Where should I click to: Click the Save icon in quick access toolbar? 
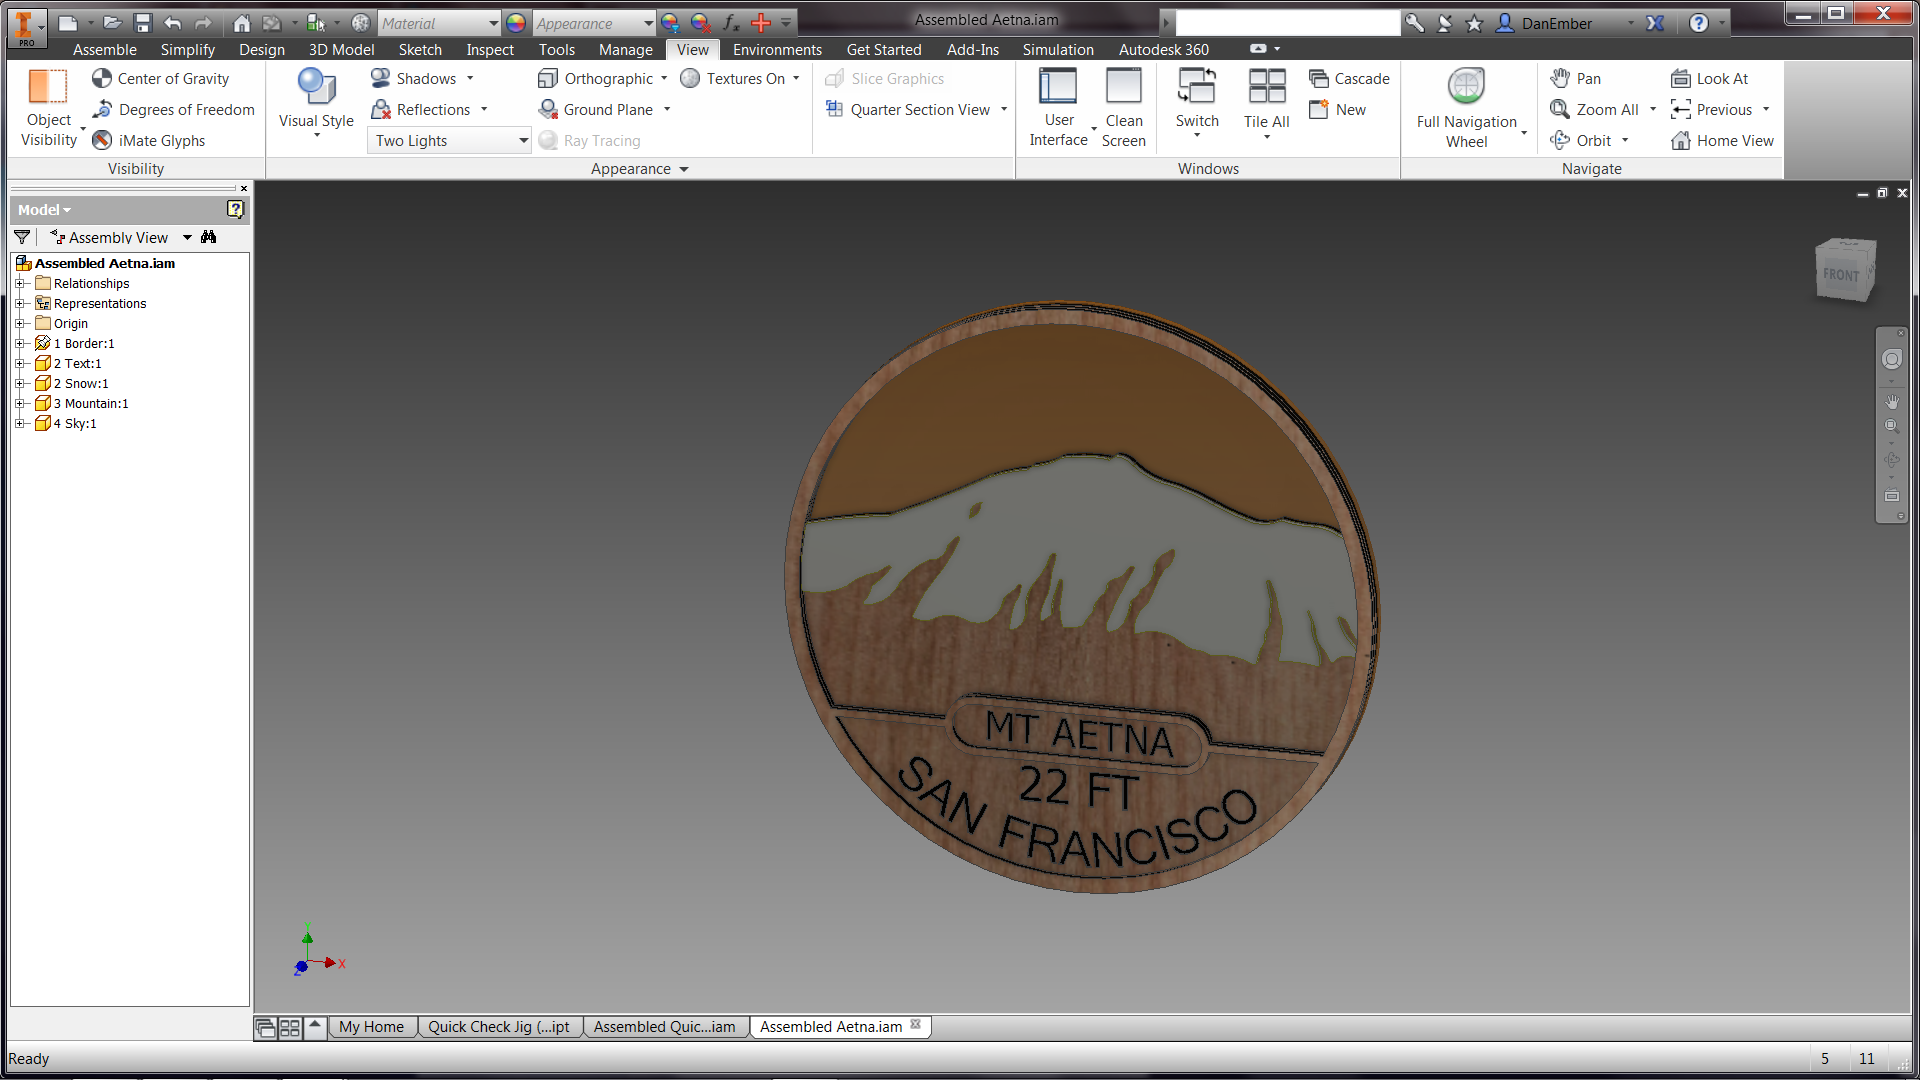tap(143, 23)
